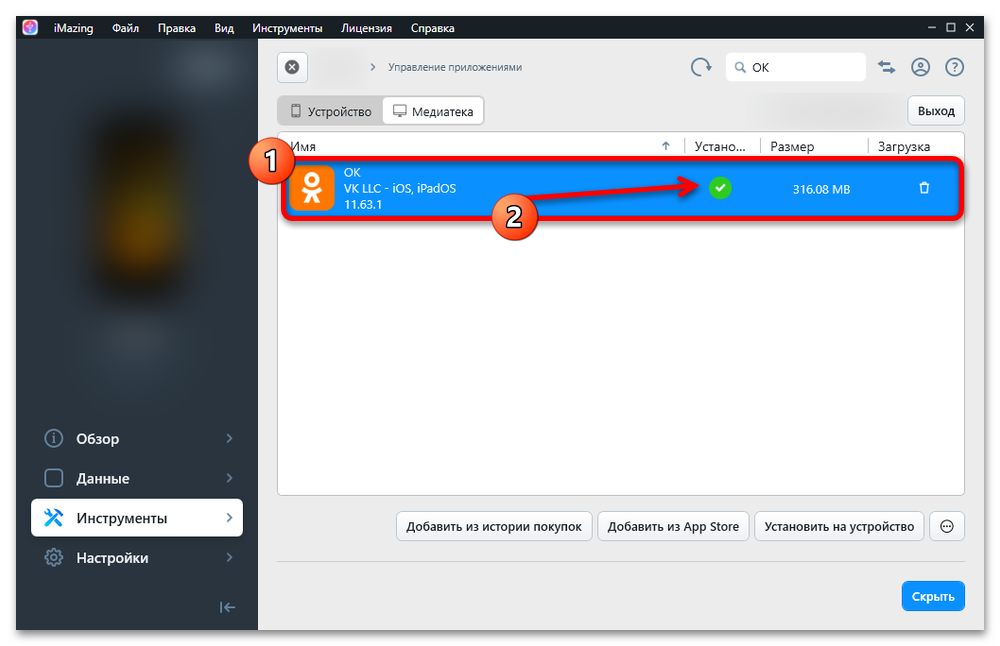This screenshot has height=646, width=1000.
Task: Open the help question mark icon
Action: click(x=954, y=67)
